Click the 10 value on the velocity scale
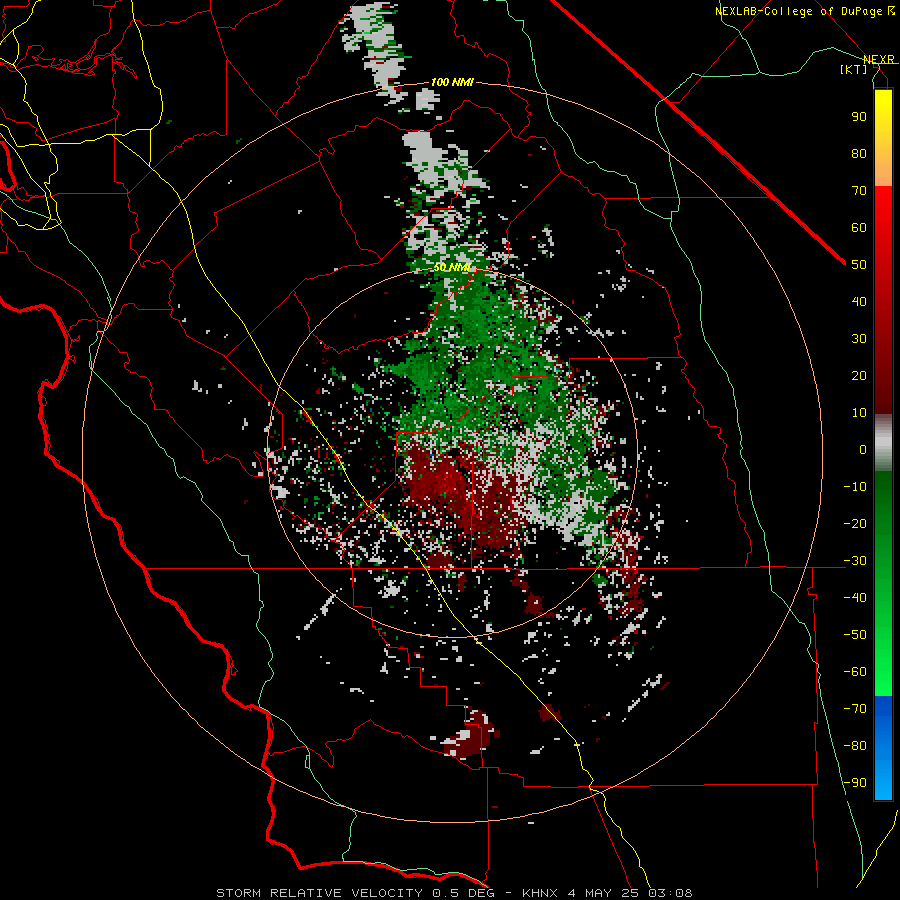This screenshot has width=900, height=900. (859, 413)
